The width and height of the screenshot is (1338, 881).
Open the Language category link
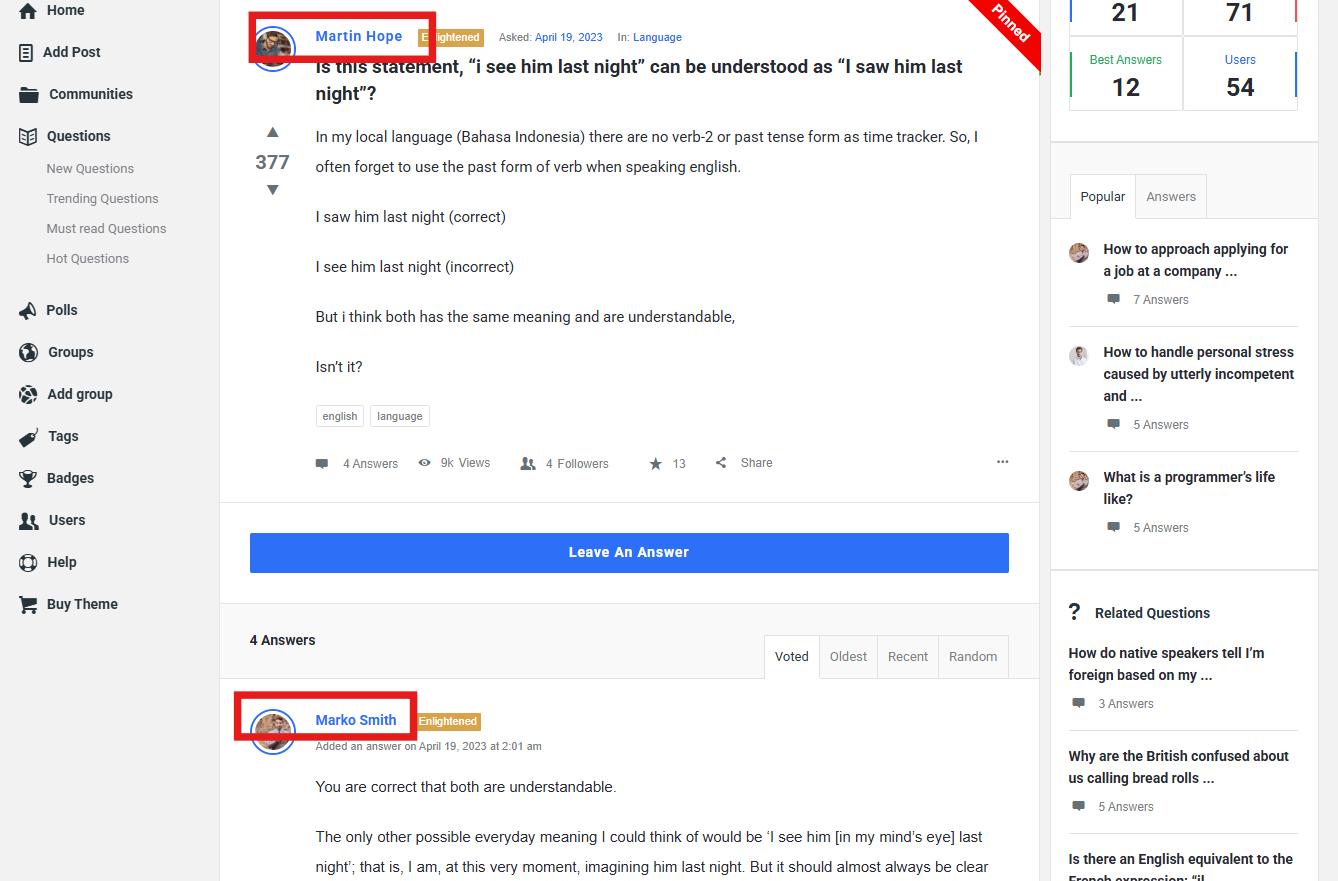(657, 37)
